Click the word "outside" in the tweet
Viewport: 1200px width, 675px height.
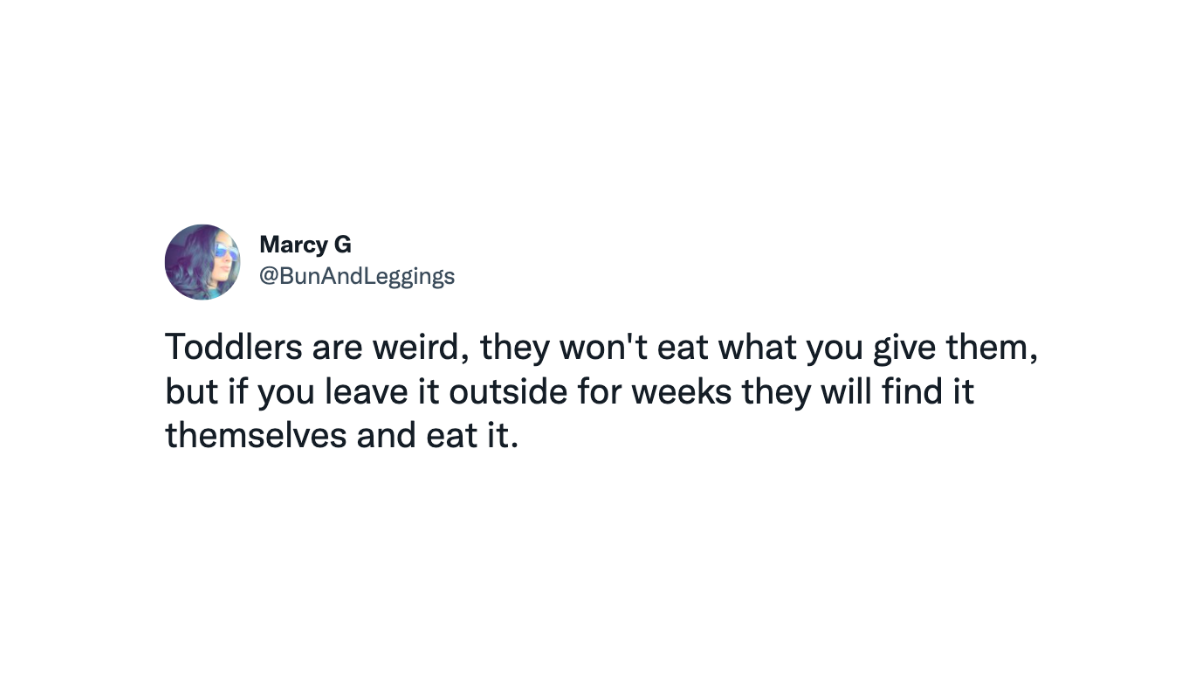coord(510,392)
